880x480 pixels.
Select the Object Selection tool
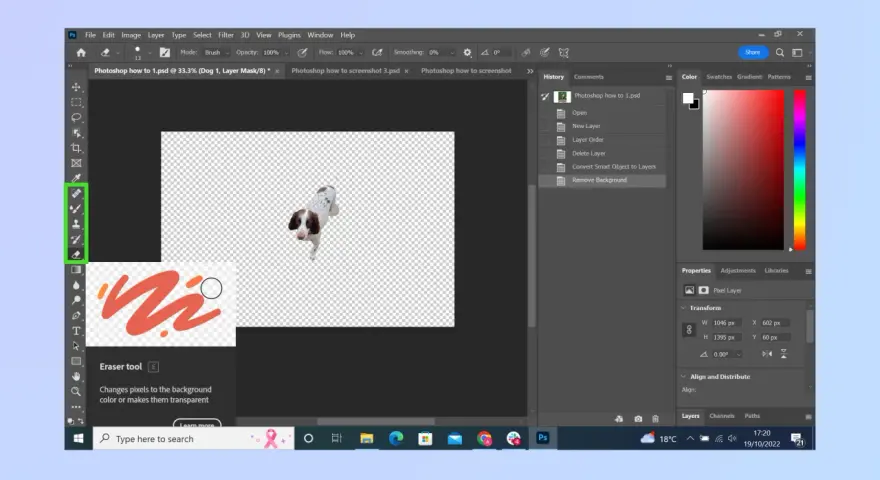[76, 133]
